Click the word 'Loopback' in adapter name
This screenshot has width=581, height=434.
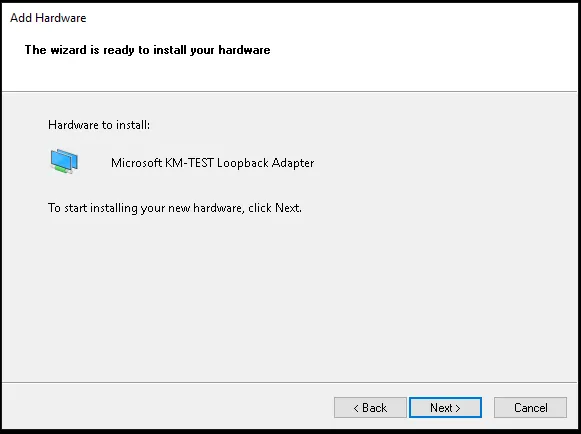coord(243,163)
